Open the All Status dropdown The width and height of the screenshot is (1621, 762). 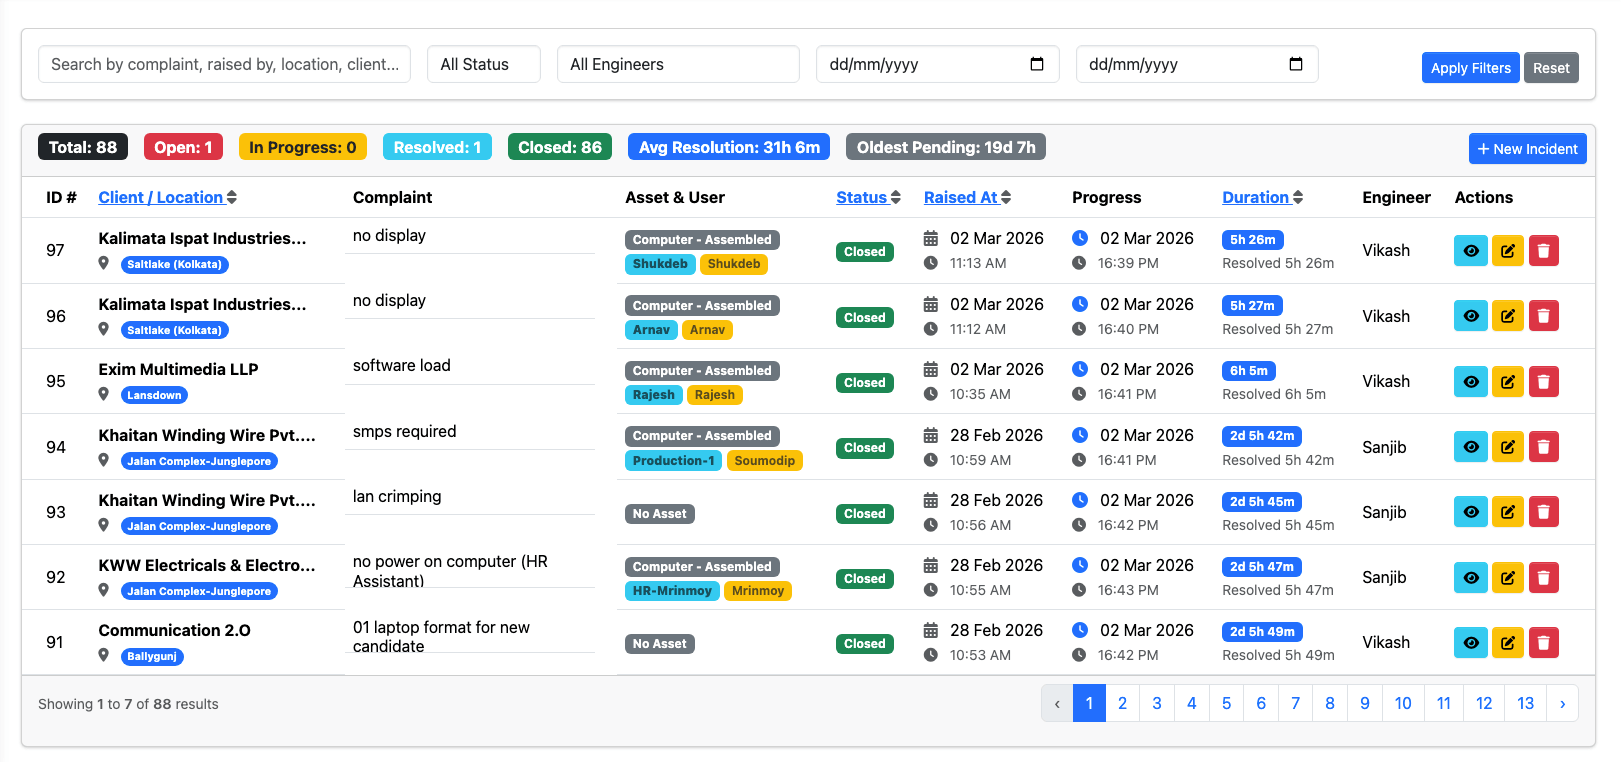(483, 64)
